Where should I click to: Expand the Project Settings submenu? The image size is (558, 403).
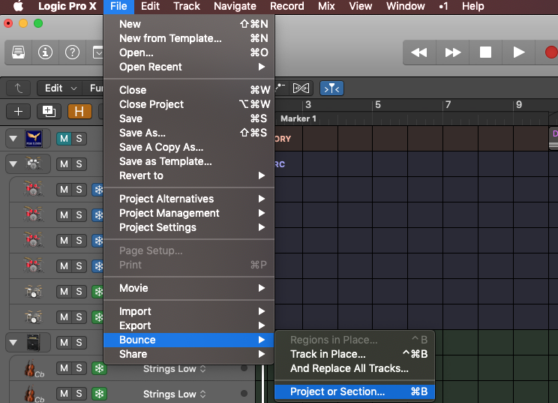189,227
